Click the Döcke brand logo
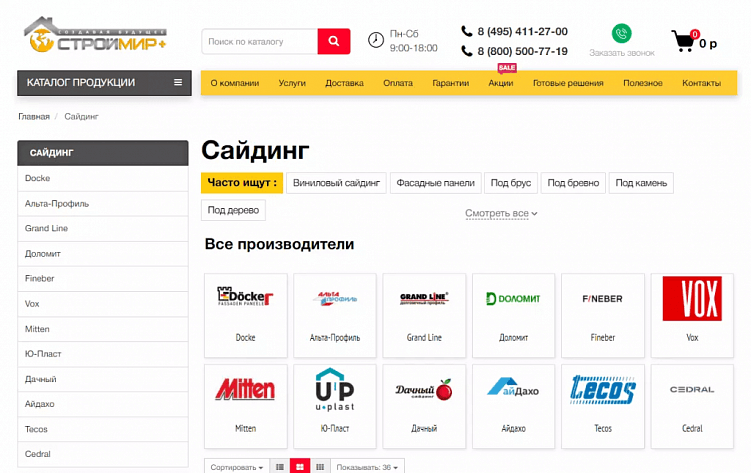 click(x=245, y=297)
